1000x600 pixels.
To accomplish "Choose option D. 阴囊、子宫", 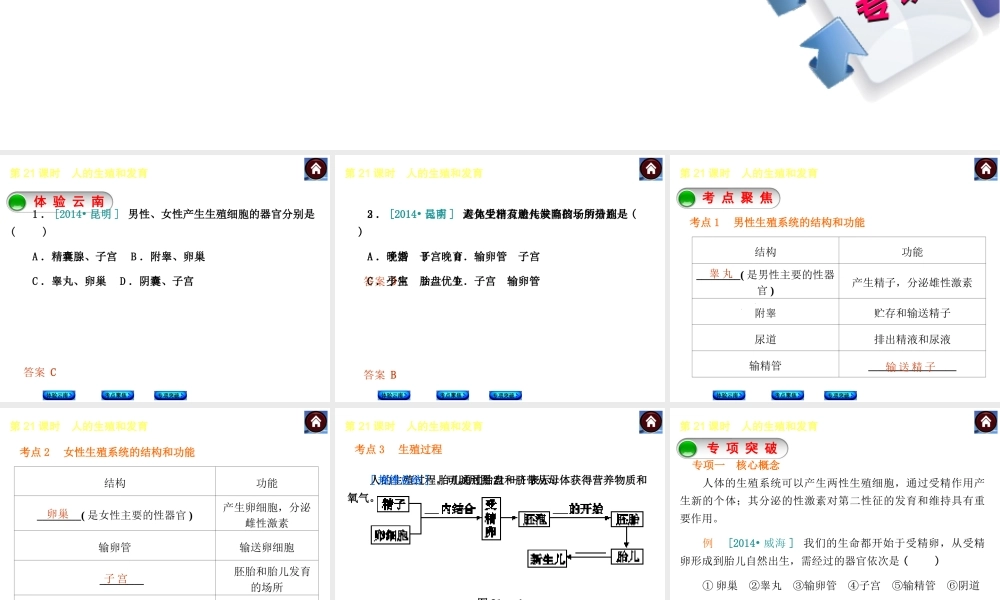I will (156, 281).
